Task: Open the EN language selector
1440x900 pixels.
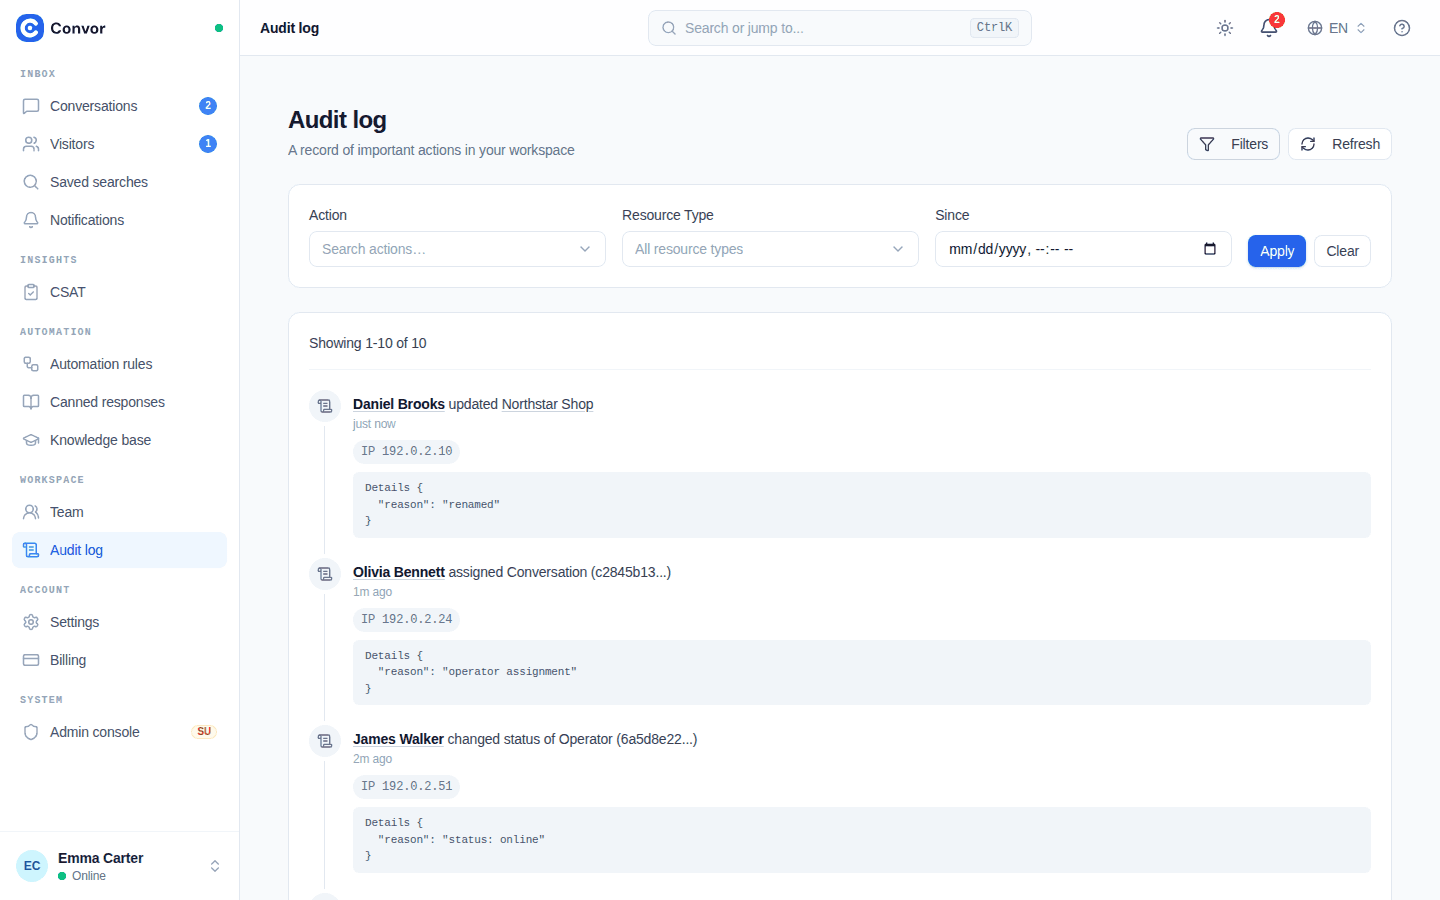Action: coord(1336,28)
